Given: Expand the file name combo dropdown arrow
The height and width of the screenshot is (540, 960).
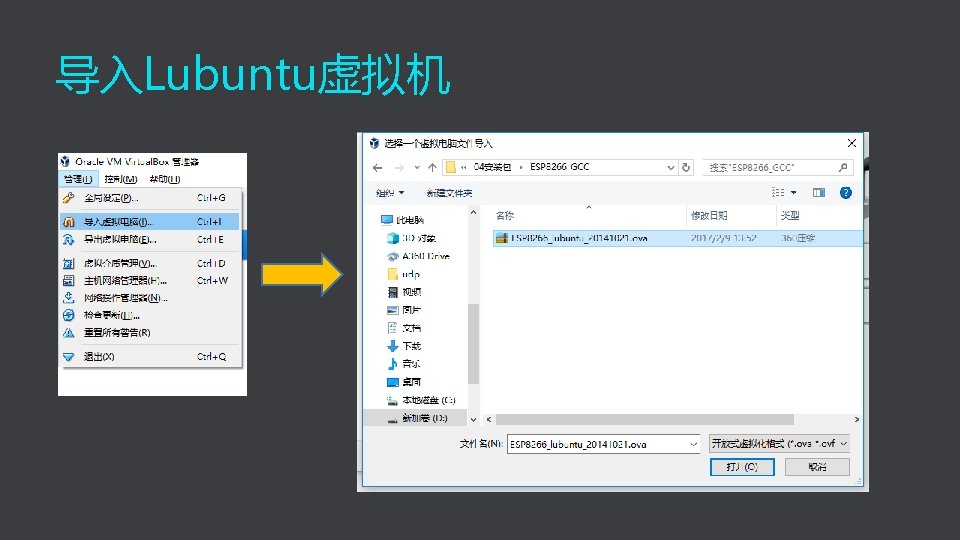Looking at the screenshot, I should click(x=694, y=444).
